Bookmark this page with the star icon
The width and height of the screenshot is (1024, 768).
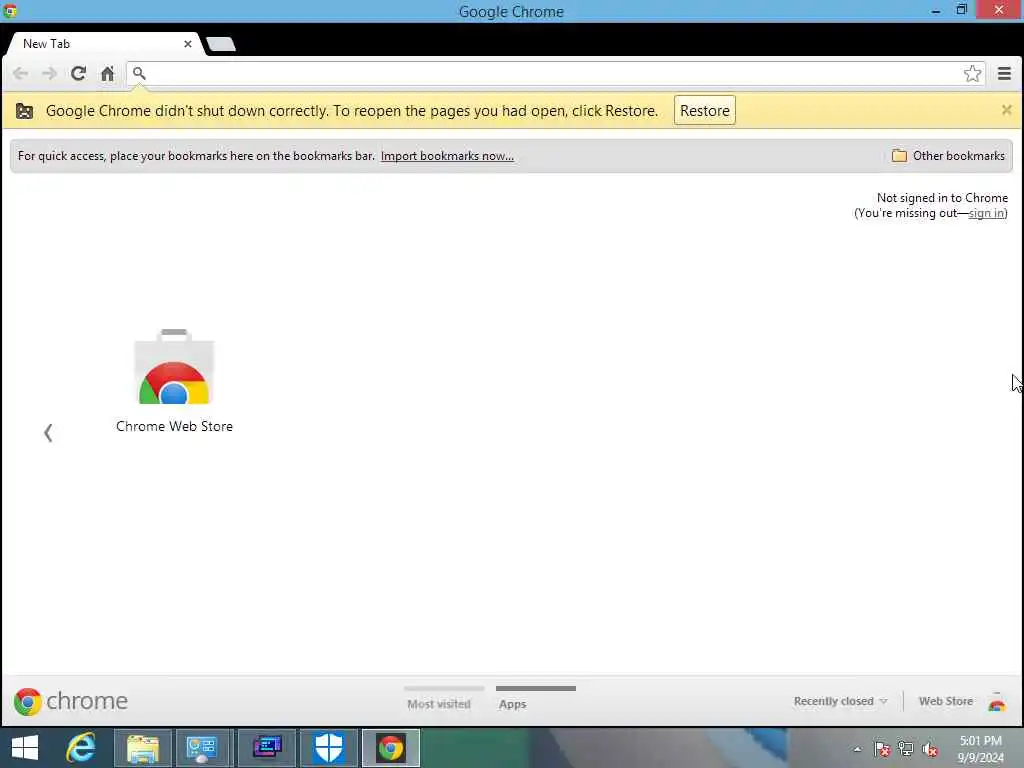972,73
